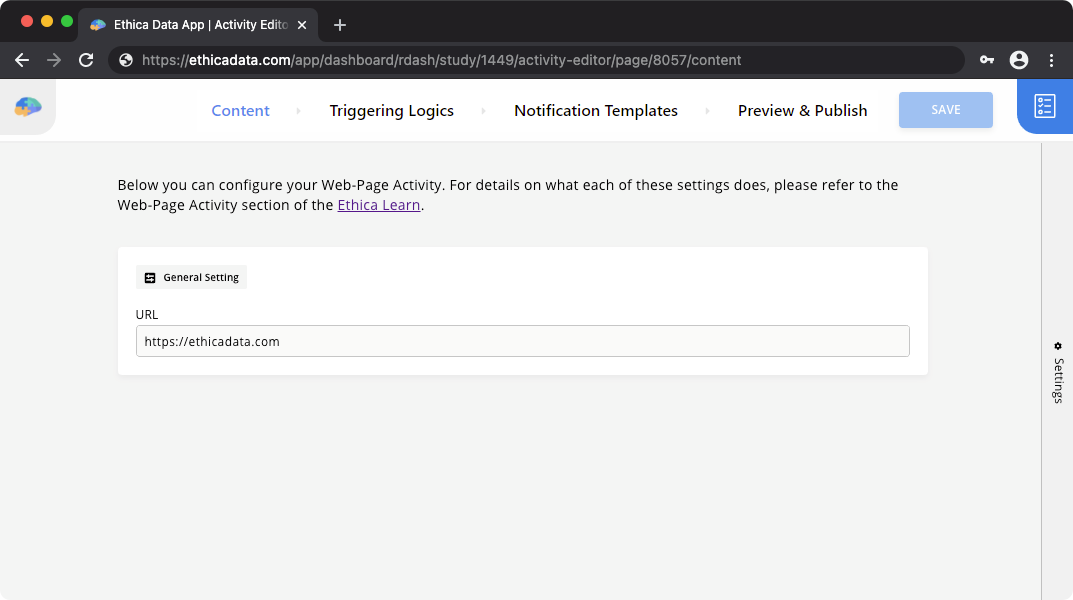Switch to the Content step
1073x600 pixels.
tap(240, 111)
